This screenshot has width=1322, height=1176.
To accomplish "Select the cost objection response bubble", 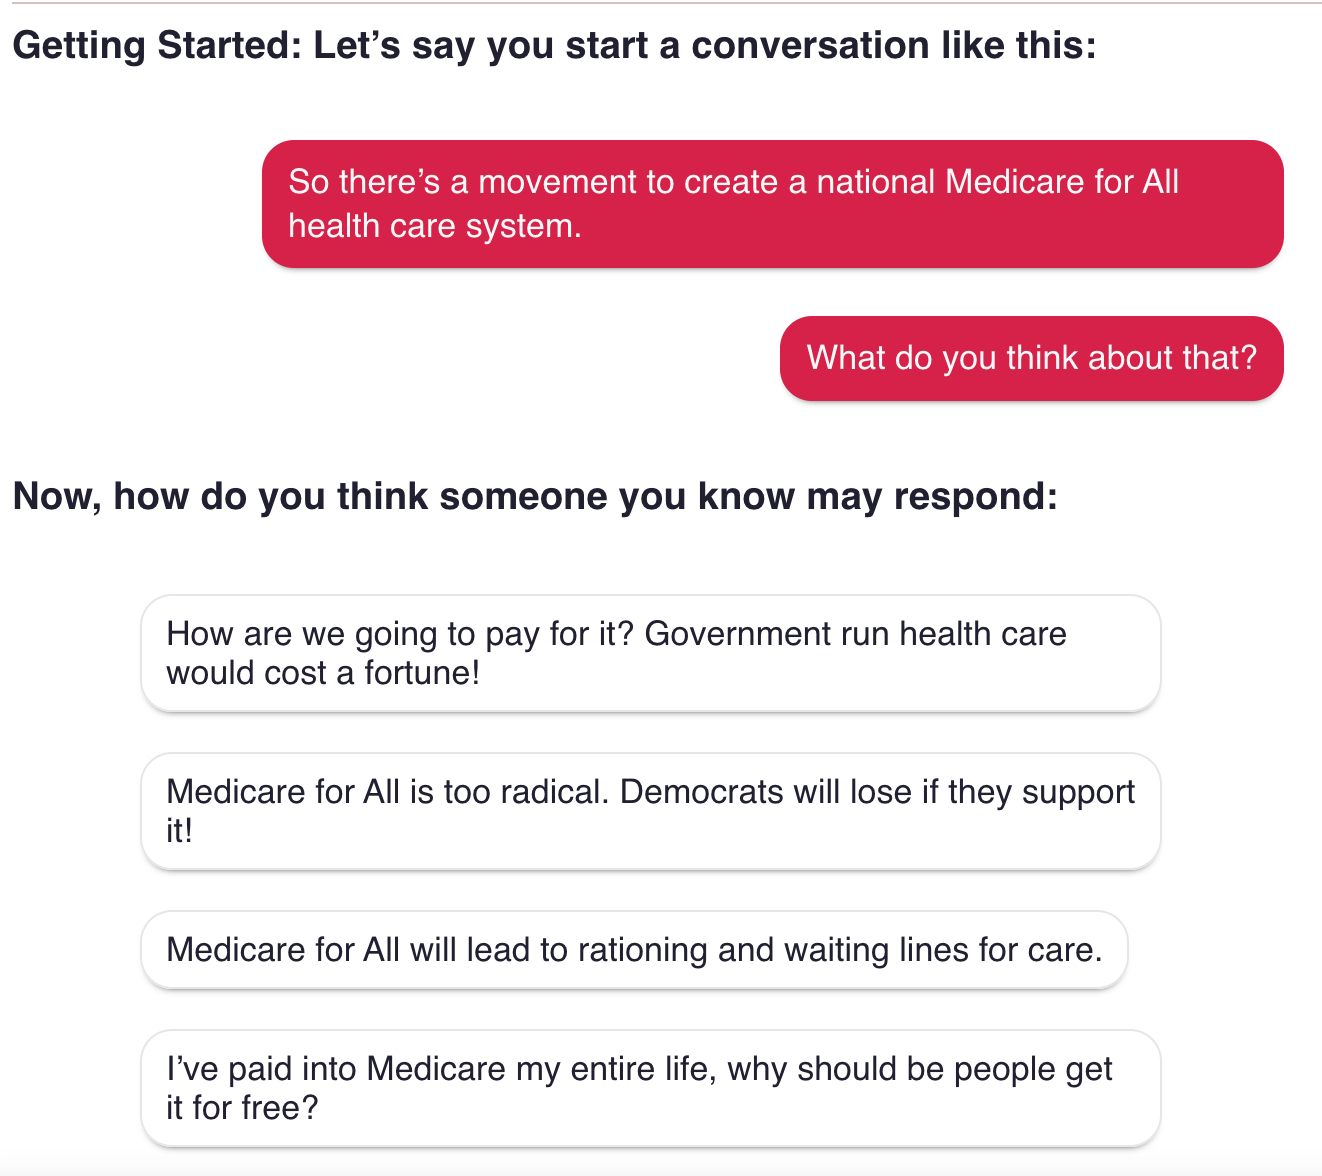I will 650,653.
